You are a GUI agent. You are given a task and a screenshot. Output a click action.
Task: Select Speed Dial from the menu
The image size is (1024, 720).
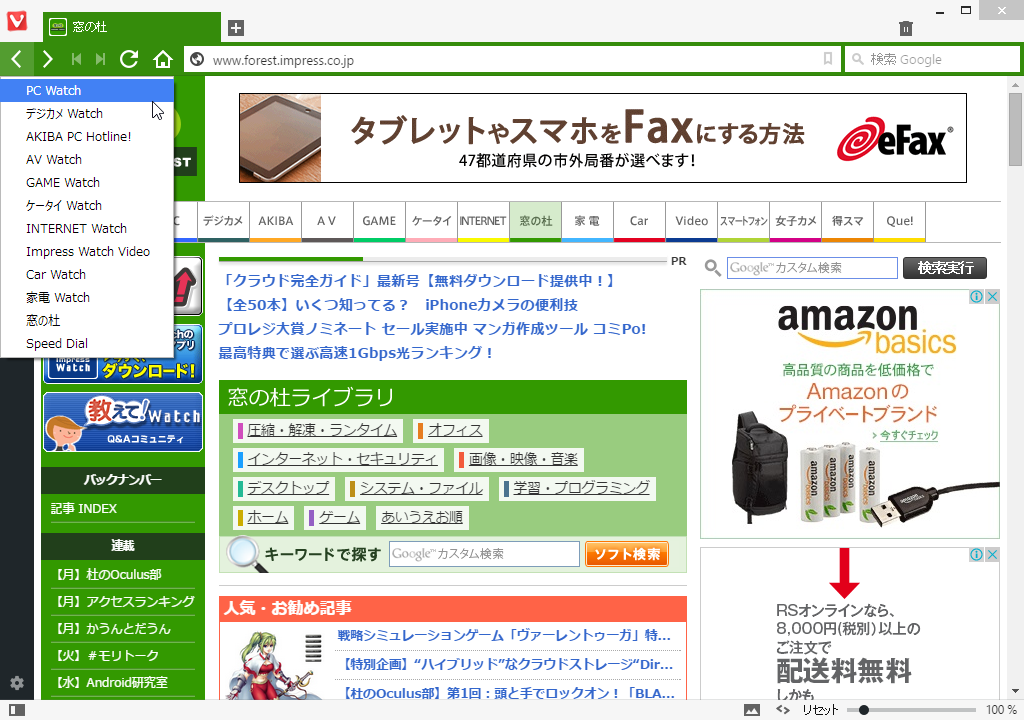point(55,343)
